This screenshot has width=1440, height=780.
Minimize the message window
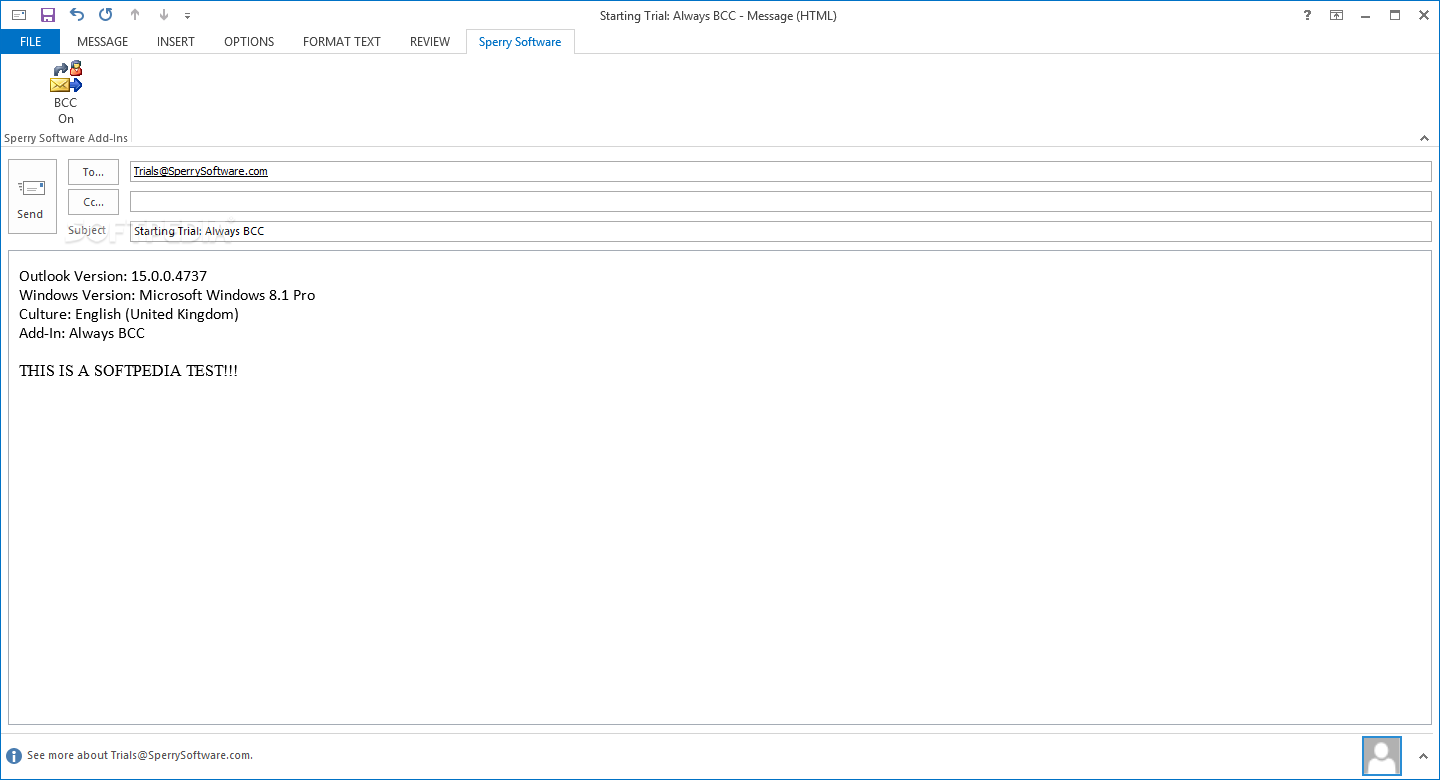tap(1365, 15)
